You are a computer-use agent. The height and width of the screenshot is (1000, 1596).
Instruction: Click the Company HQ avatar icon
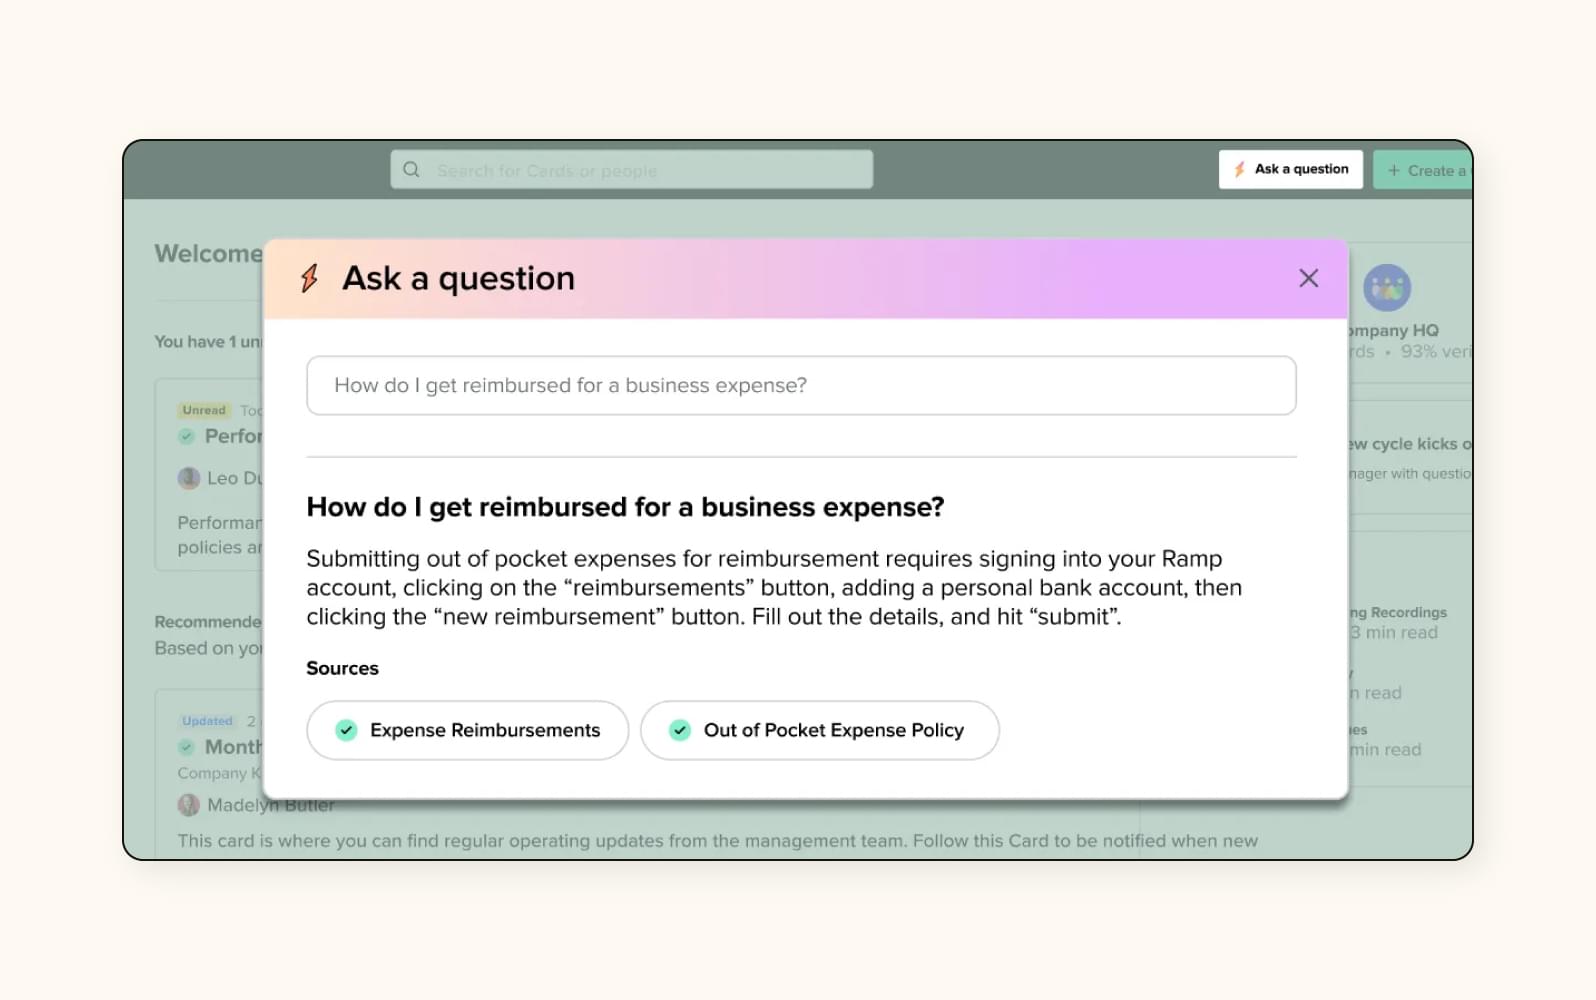[1387, 288]
